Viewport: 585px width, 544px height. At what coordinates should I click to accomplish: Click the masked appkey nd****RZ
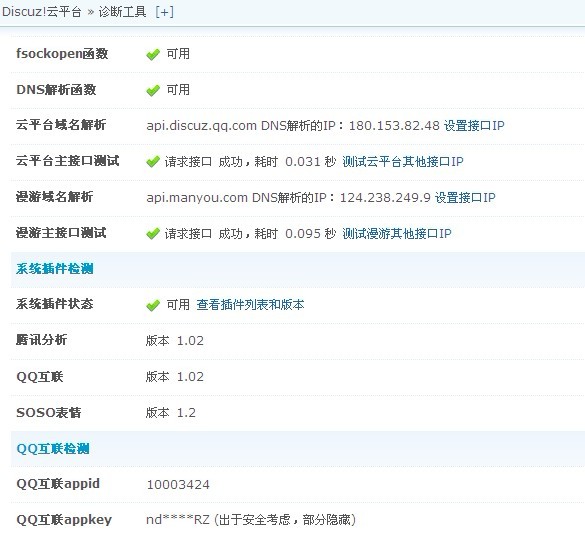178,519
